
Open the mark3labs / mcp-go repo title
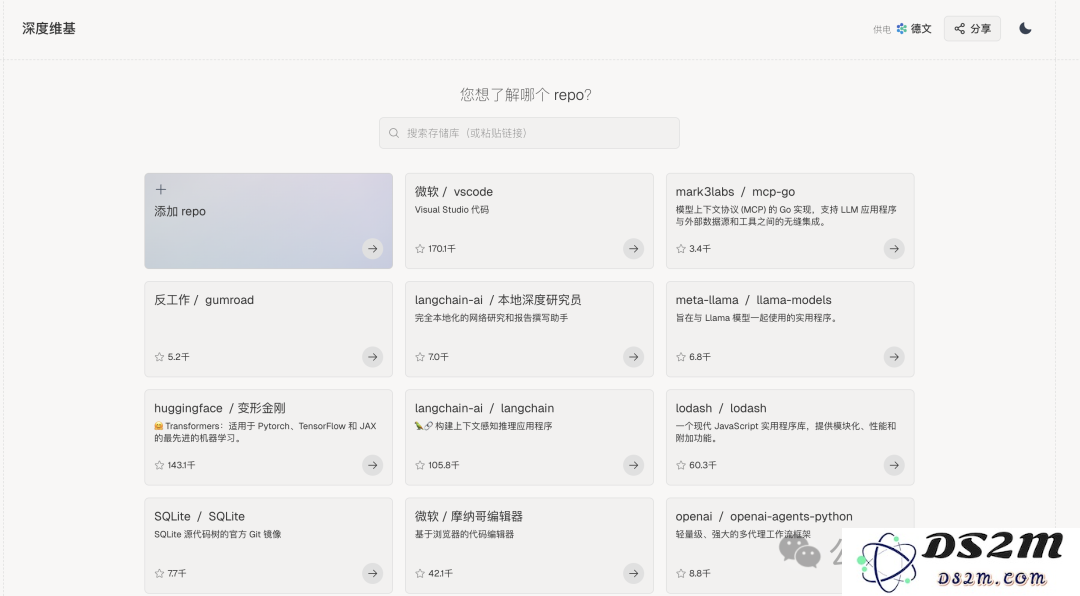click(x=735, y=192)
